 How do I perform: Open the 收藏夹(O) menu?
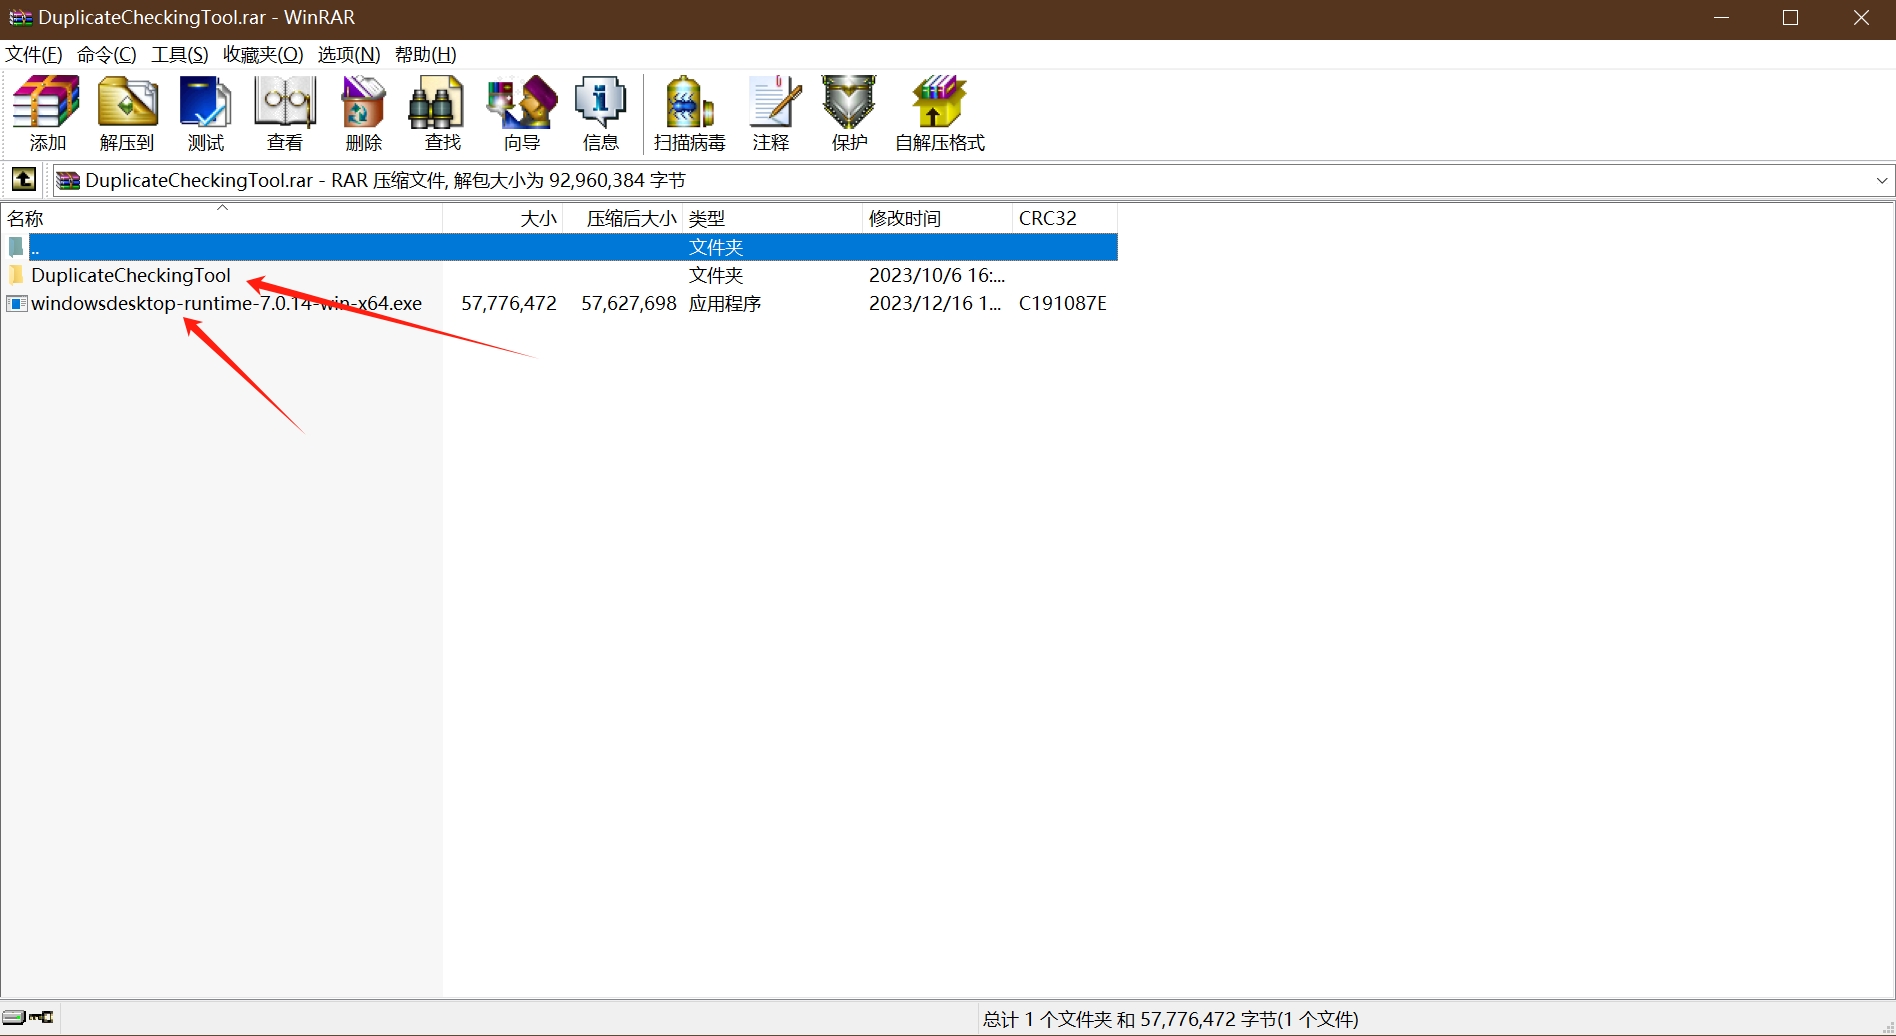click(263, 55)
